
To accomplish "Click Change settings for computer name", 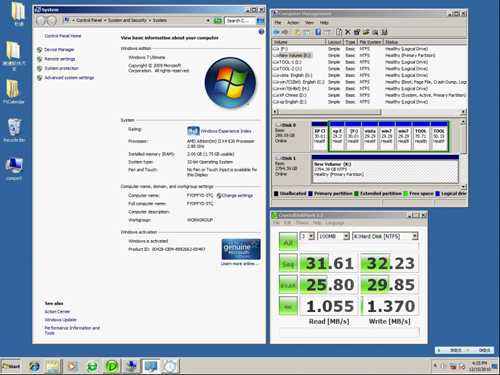I will (x=237, y=196).
